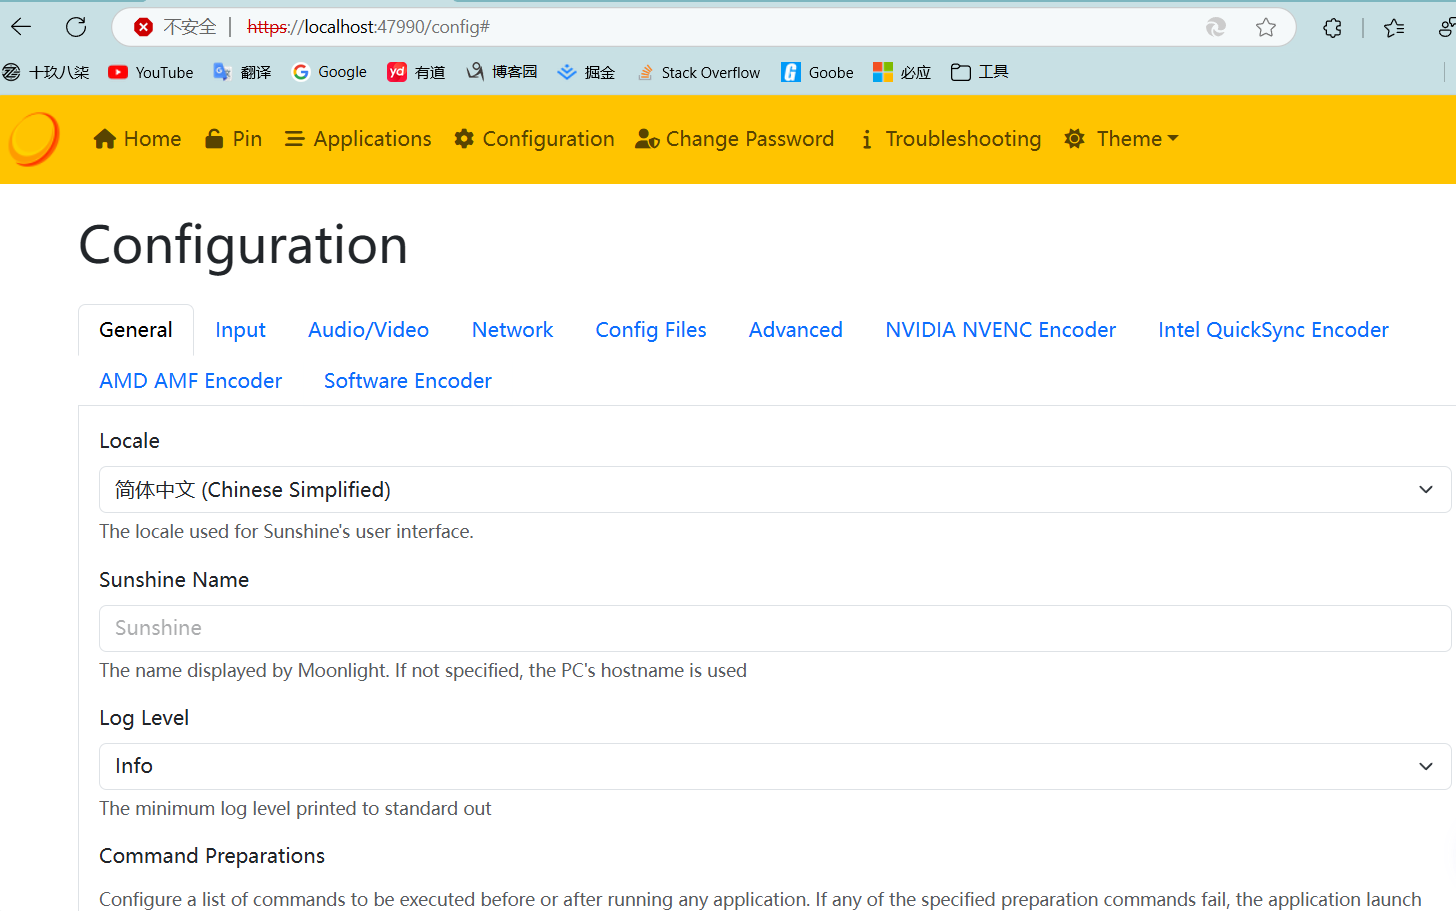Image resolution: width=1456 pixels, height=911 pixels.
Task: Open the favorites list icon
Action: pyautogui.click(x=1394, y=28)
